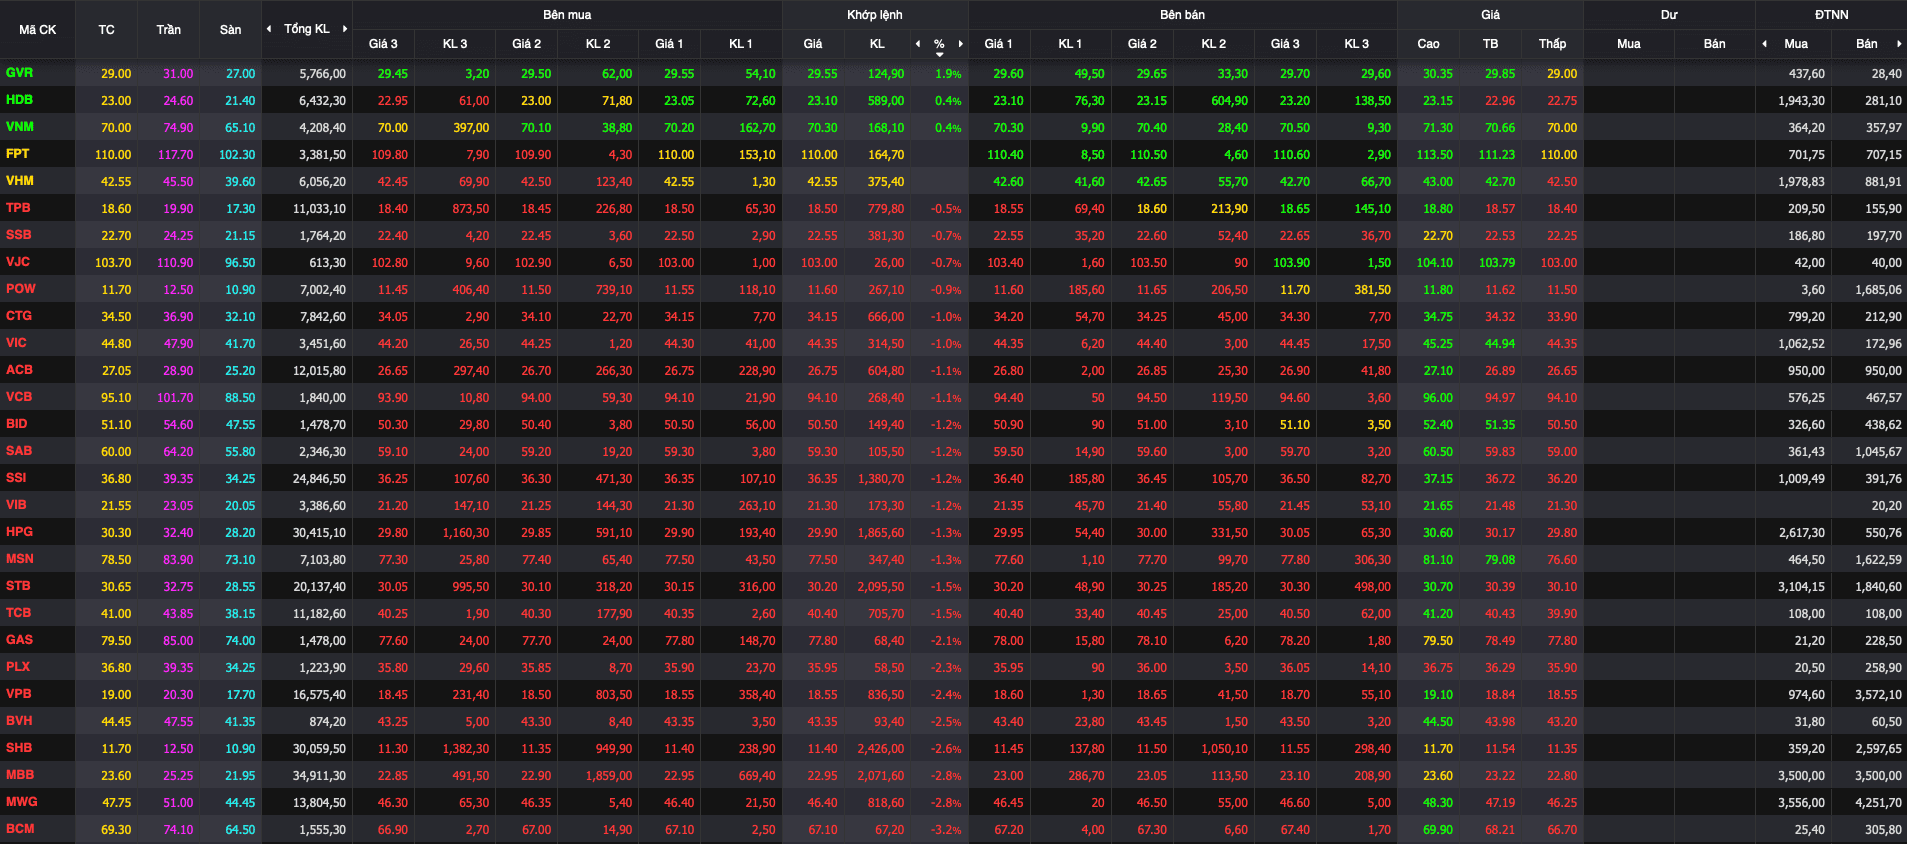Select the VIC ticker symbol
Screen dimensions: 1907x844
[16, 343]
